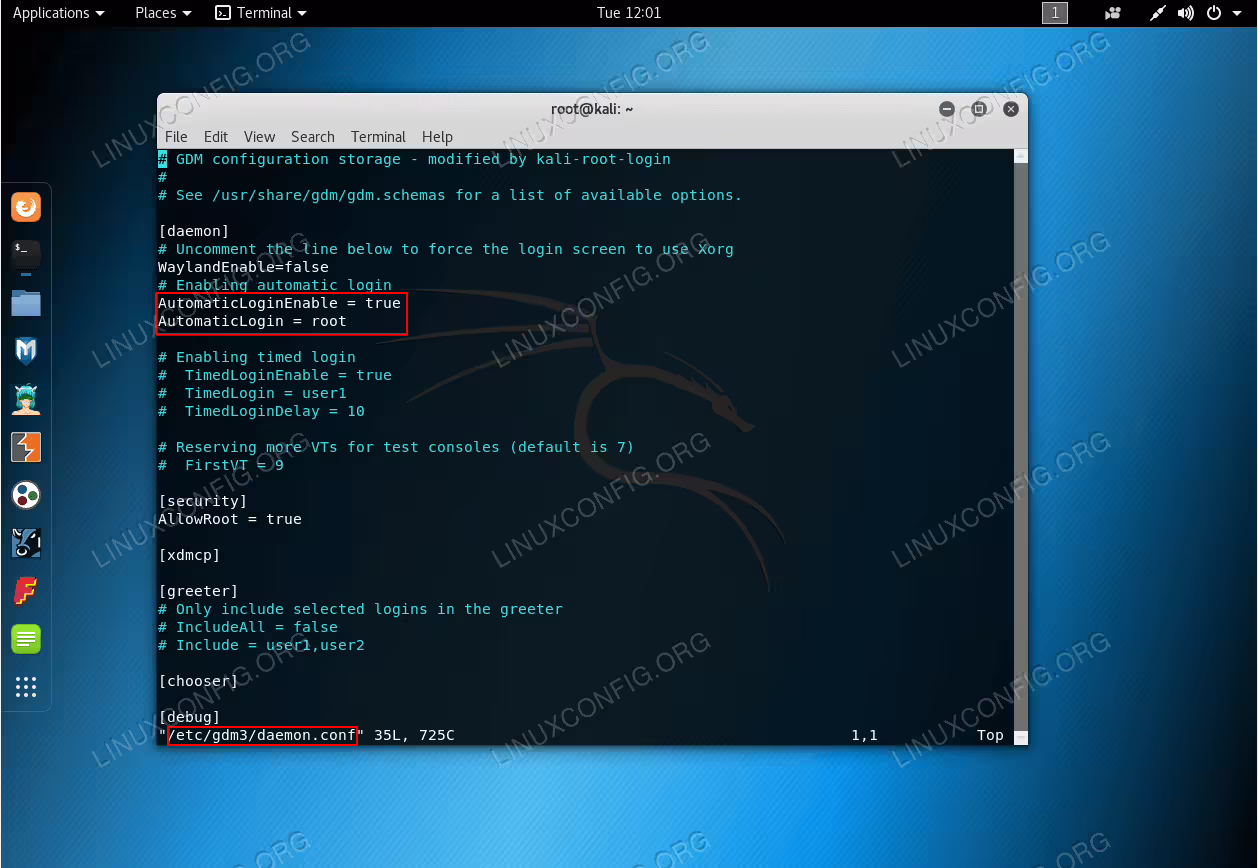The height and width of the screenshot is (868, 1258).
Task: Click the terminal vertical scrollbar
Action: (1020, 446)
